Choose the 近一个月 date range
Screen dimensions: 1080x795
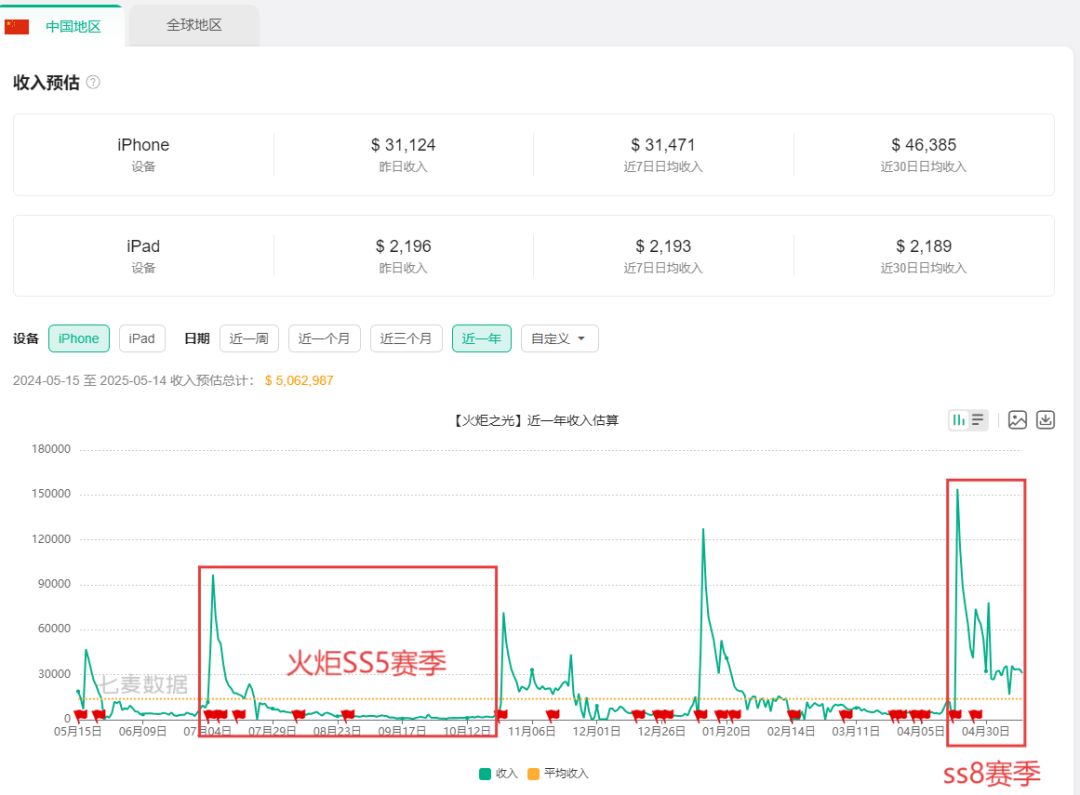coord(324,338)
